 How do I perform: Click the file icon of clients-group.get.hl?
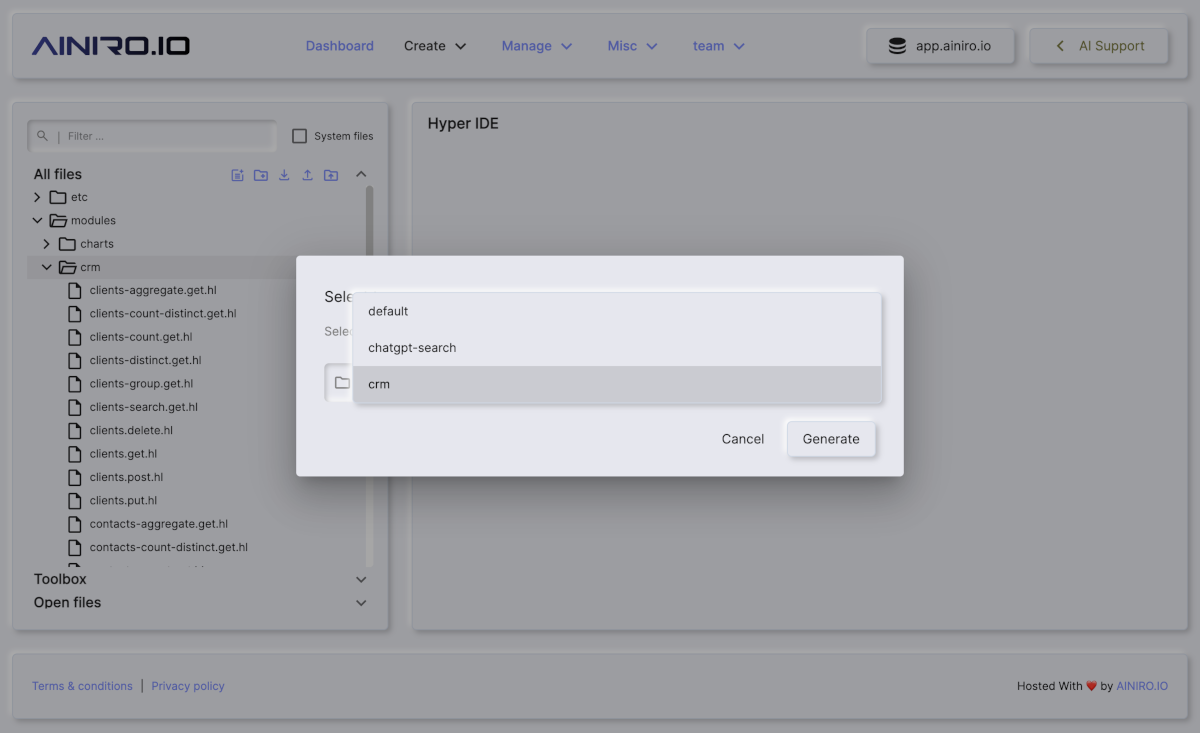click(75, 384)
